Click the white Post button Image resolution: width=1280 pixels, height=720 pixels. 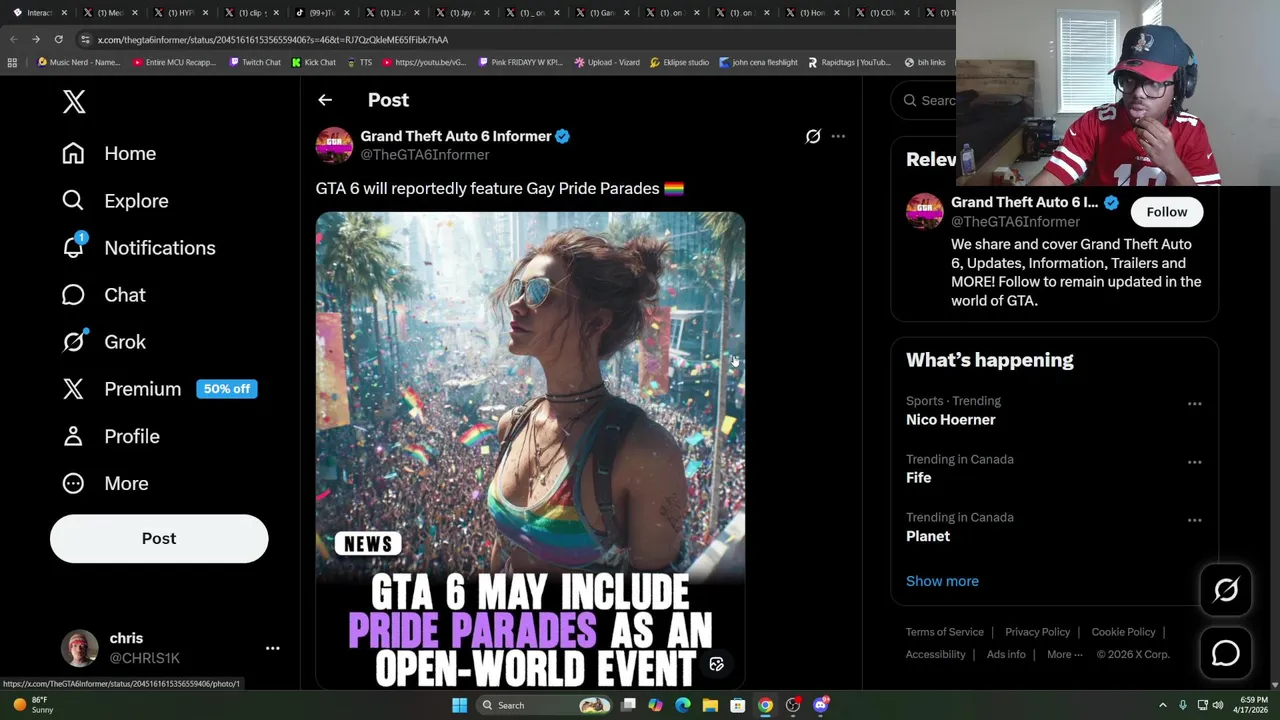coord(159,538)
